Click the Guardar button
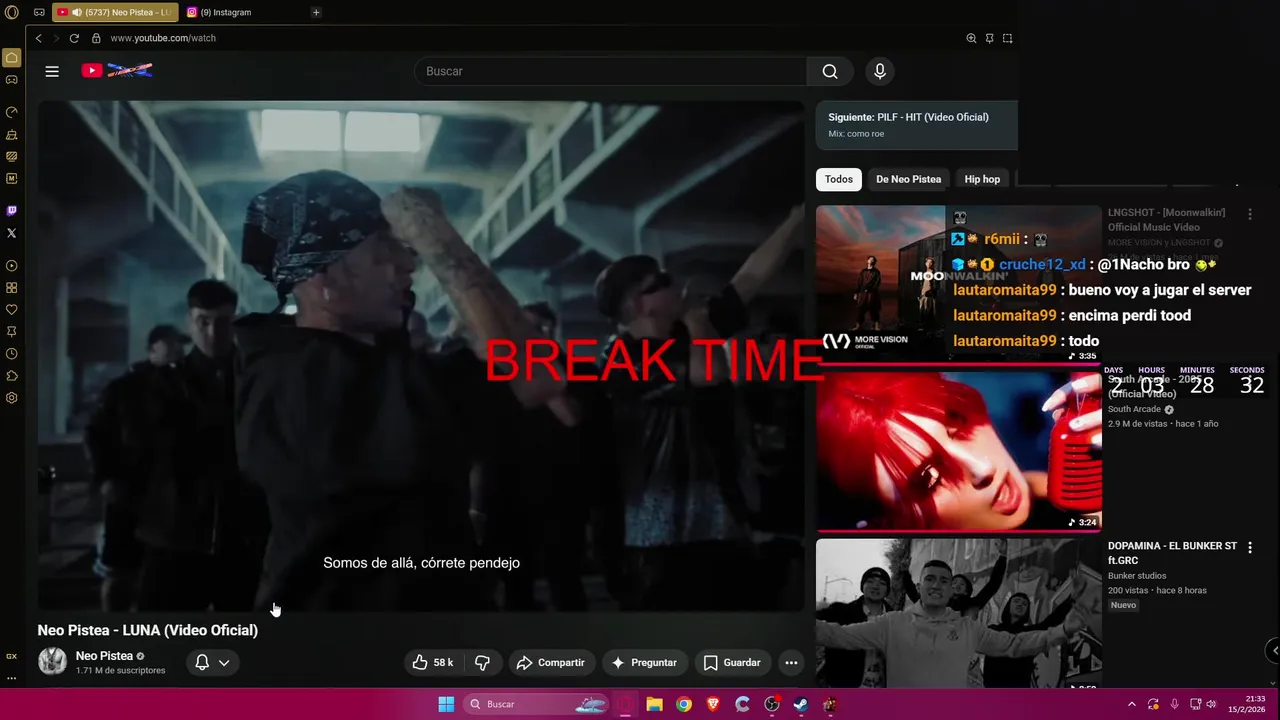This screenshot has width=1280, height=720. pyautogui.click(x=732, y=662)
